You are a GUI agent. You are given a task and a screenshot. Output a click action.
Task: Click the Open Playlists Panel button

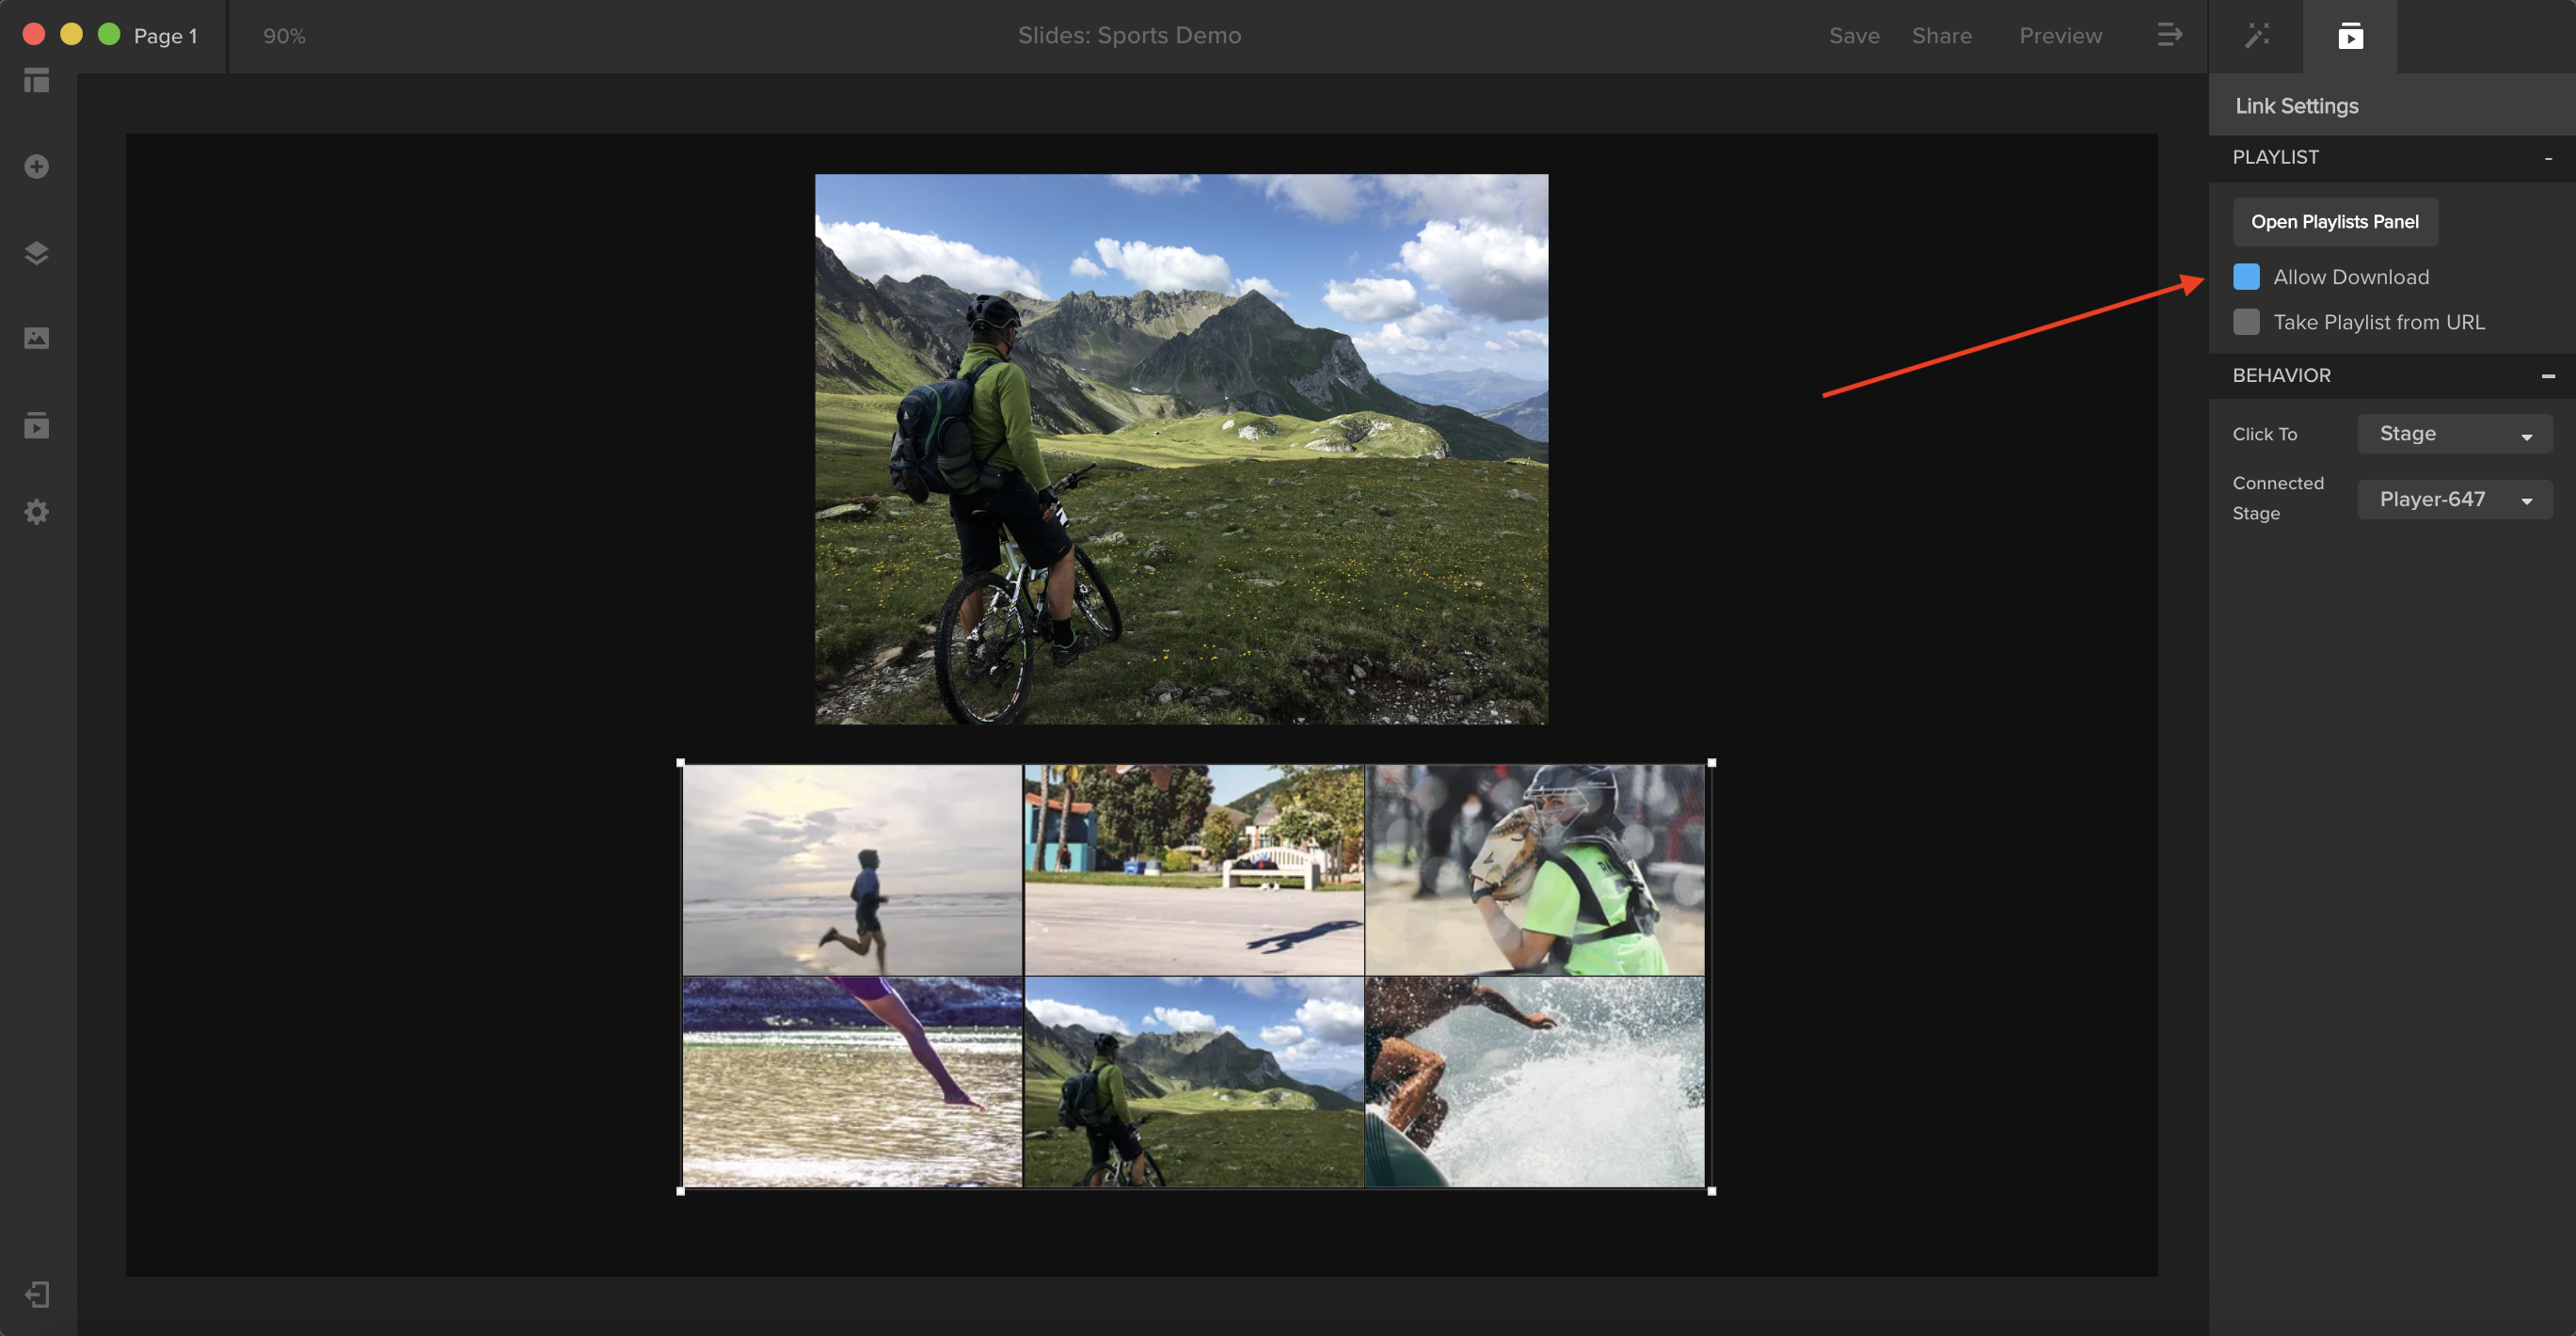pyautogui.click(x=2334, y=221)
